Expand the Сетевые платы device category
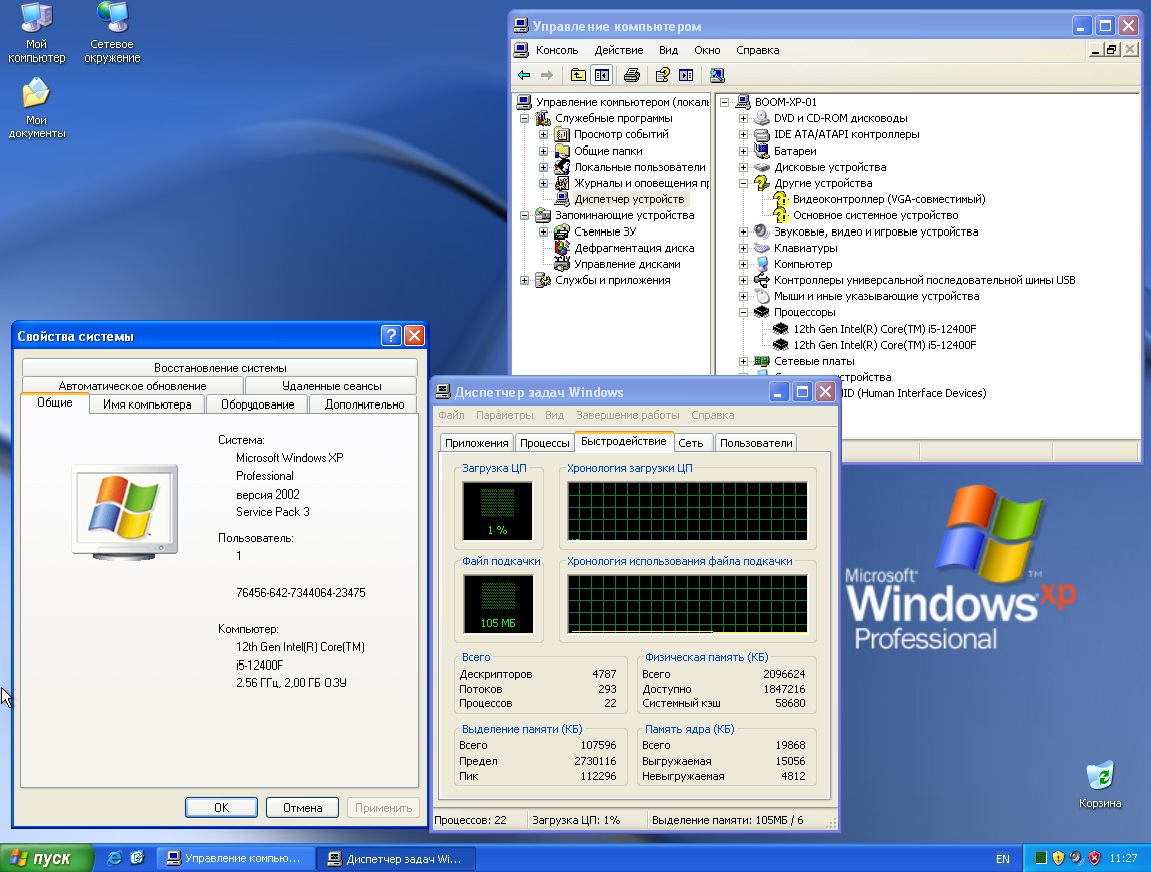The width and height of the screenshot is (1151, 872). (x=743, y=361)
